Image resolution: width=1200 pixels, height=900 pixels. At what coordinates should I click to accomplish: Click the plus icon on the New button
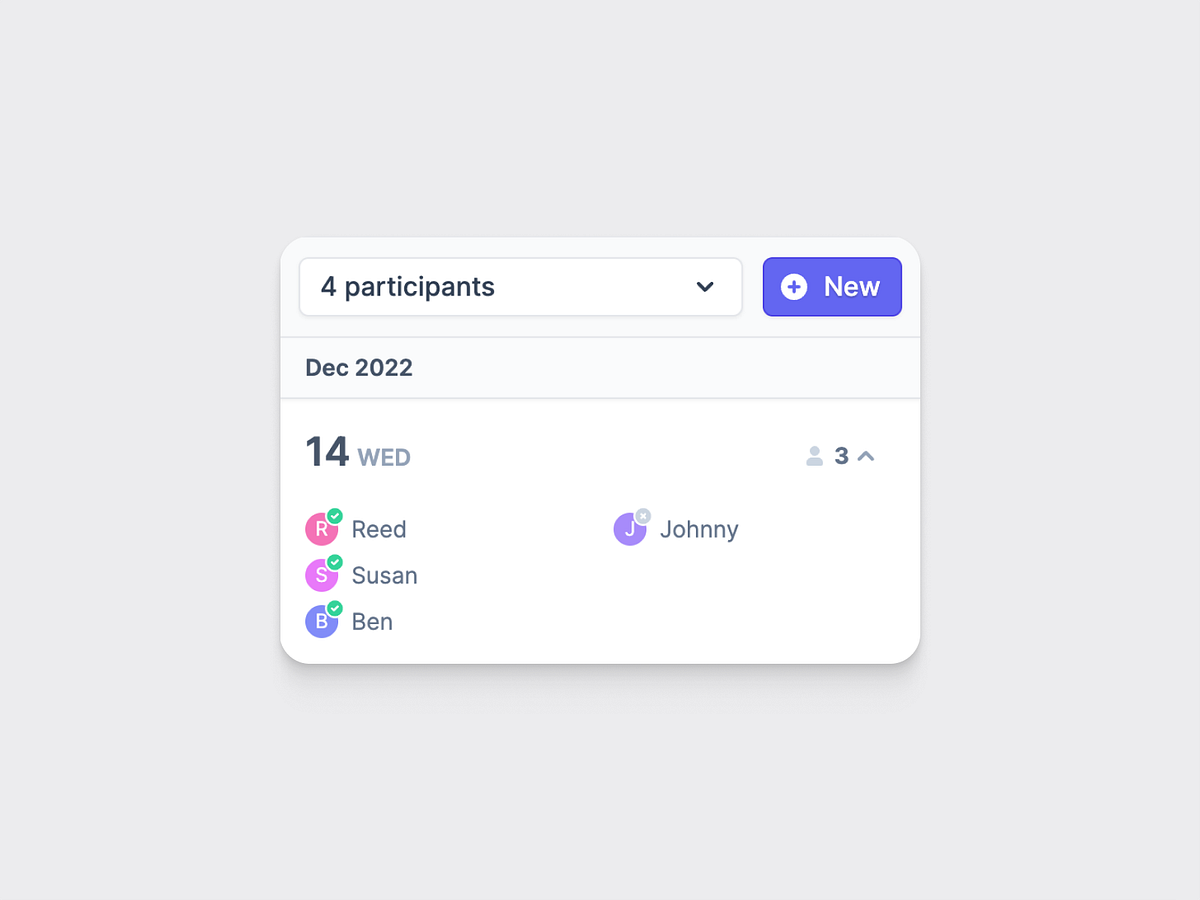(x=794, y=287)
